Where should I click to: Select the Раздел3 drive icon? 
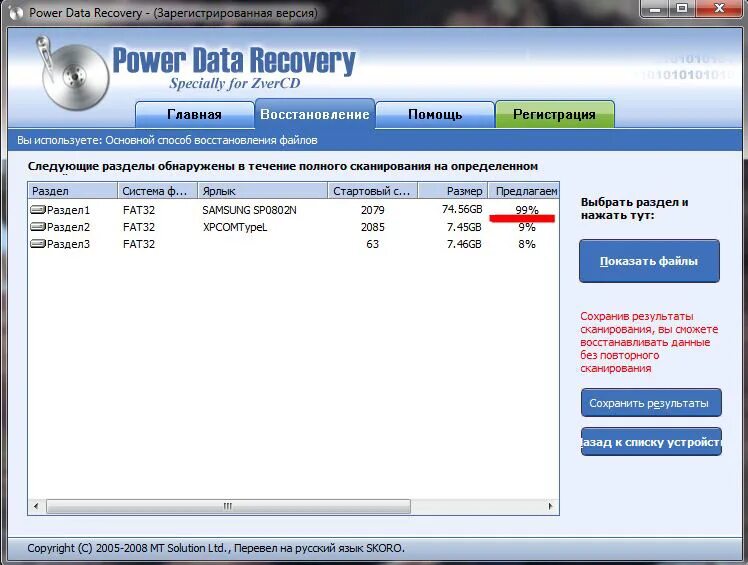pos(38,244)
